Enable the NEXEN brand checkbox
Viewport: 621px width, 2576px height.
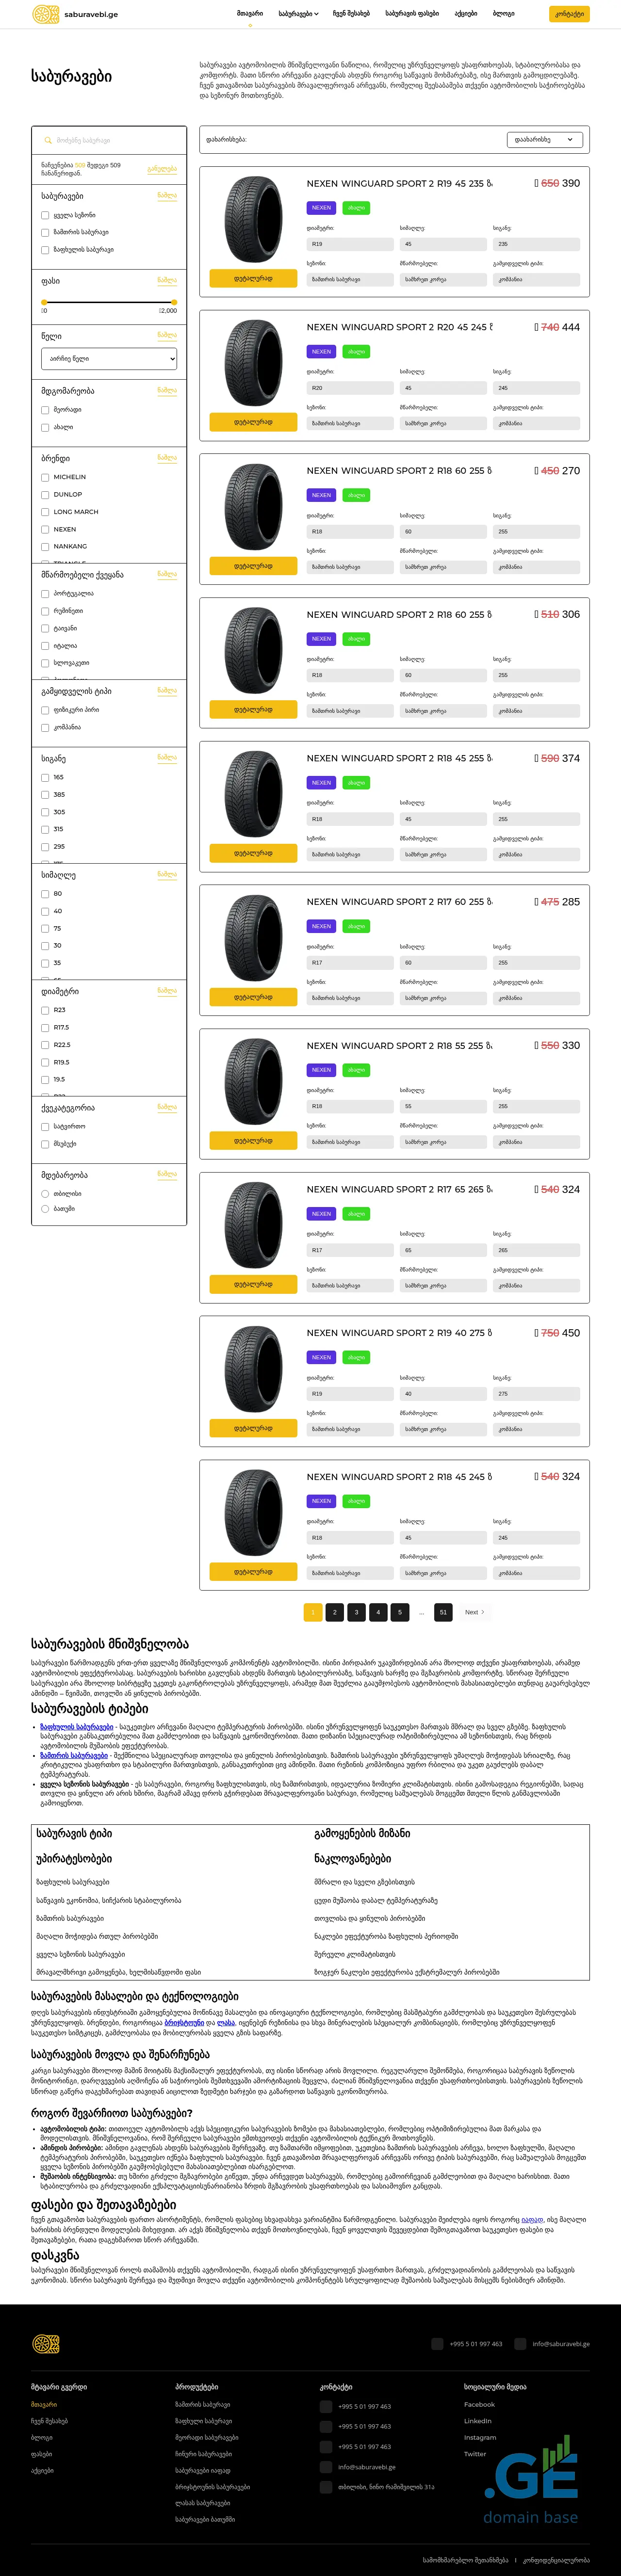(x=45, y=529)
